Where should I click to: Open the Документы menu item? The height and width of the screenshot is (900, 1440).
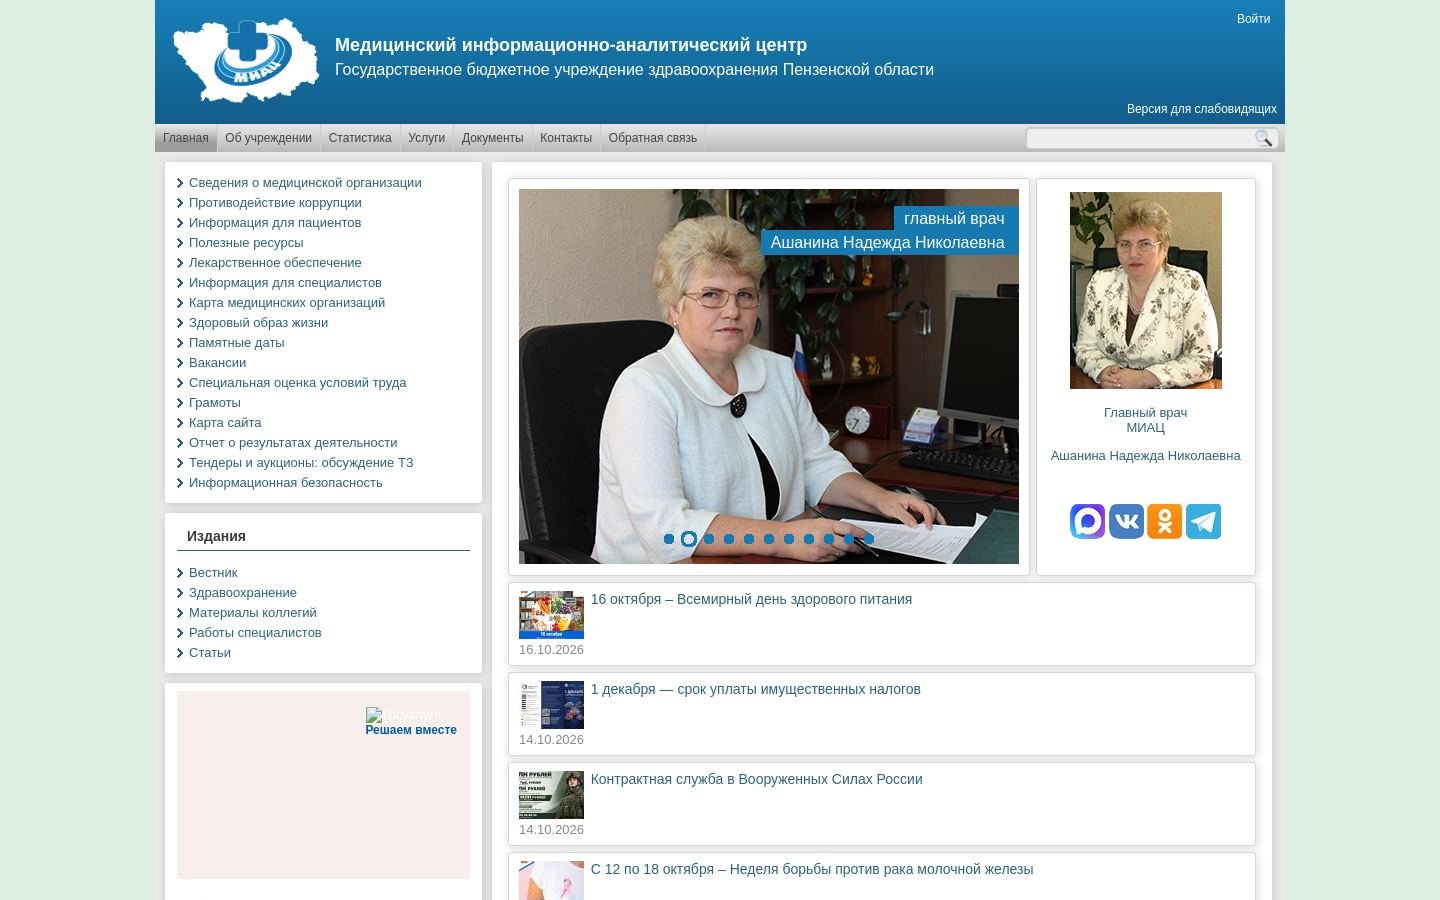493,138
